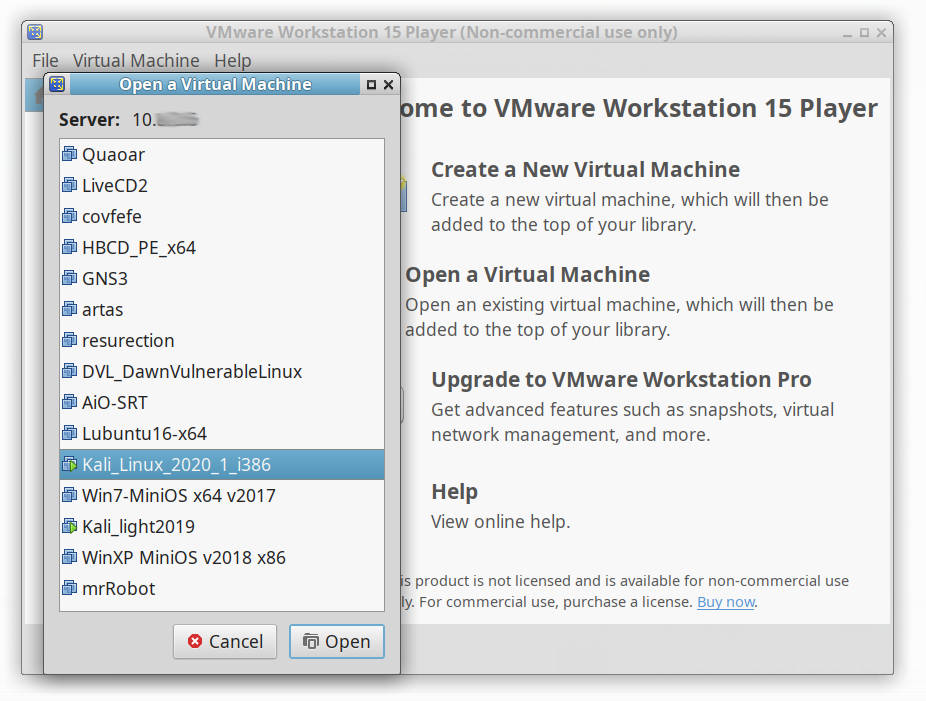Select the AiO-SRT virtual machine name
This screenshot has height=701, width=926.
tap(115, 403)
